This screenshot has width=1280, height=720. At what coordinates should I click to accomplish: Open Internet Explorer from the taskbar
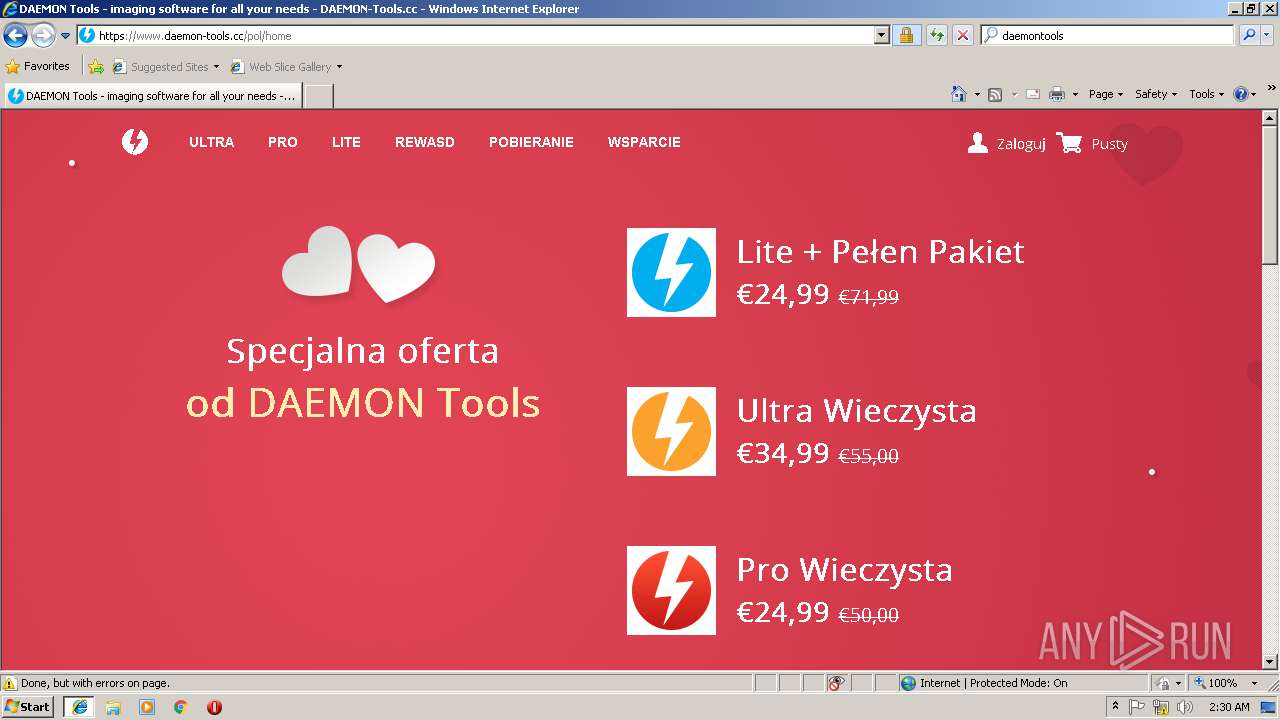pyautogui.click(x=79, y=707)
